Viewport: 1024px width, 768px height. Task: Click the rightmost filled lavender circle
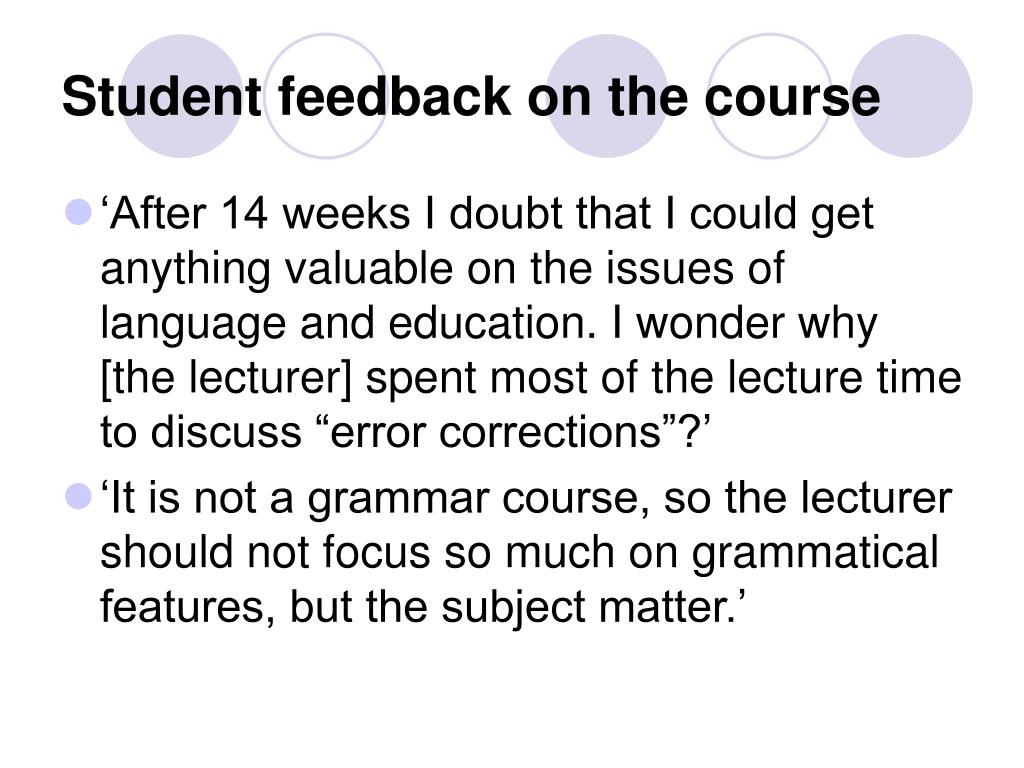pyautogui.click(x=911, y=96)
